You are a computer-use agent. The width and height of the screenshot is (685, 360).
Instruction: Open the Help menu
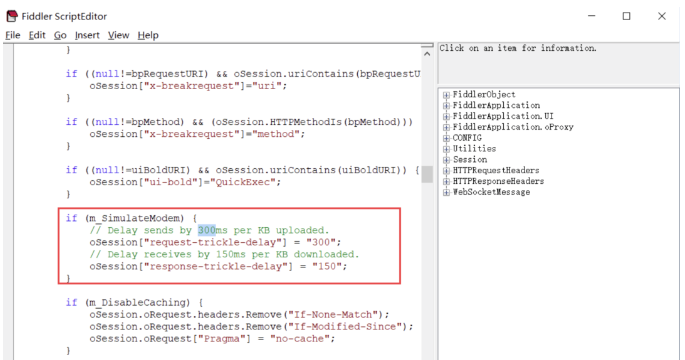148,35
